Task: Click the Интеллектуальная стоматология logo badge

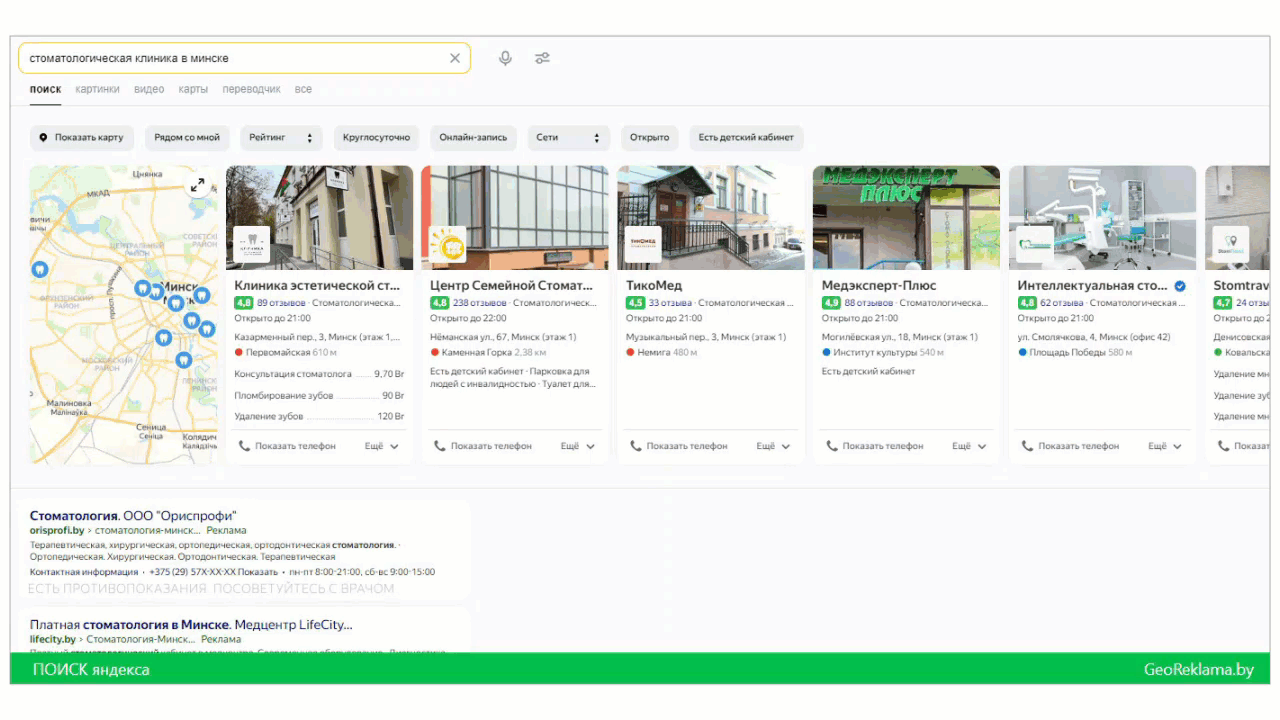Action: click(1035, 244)
